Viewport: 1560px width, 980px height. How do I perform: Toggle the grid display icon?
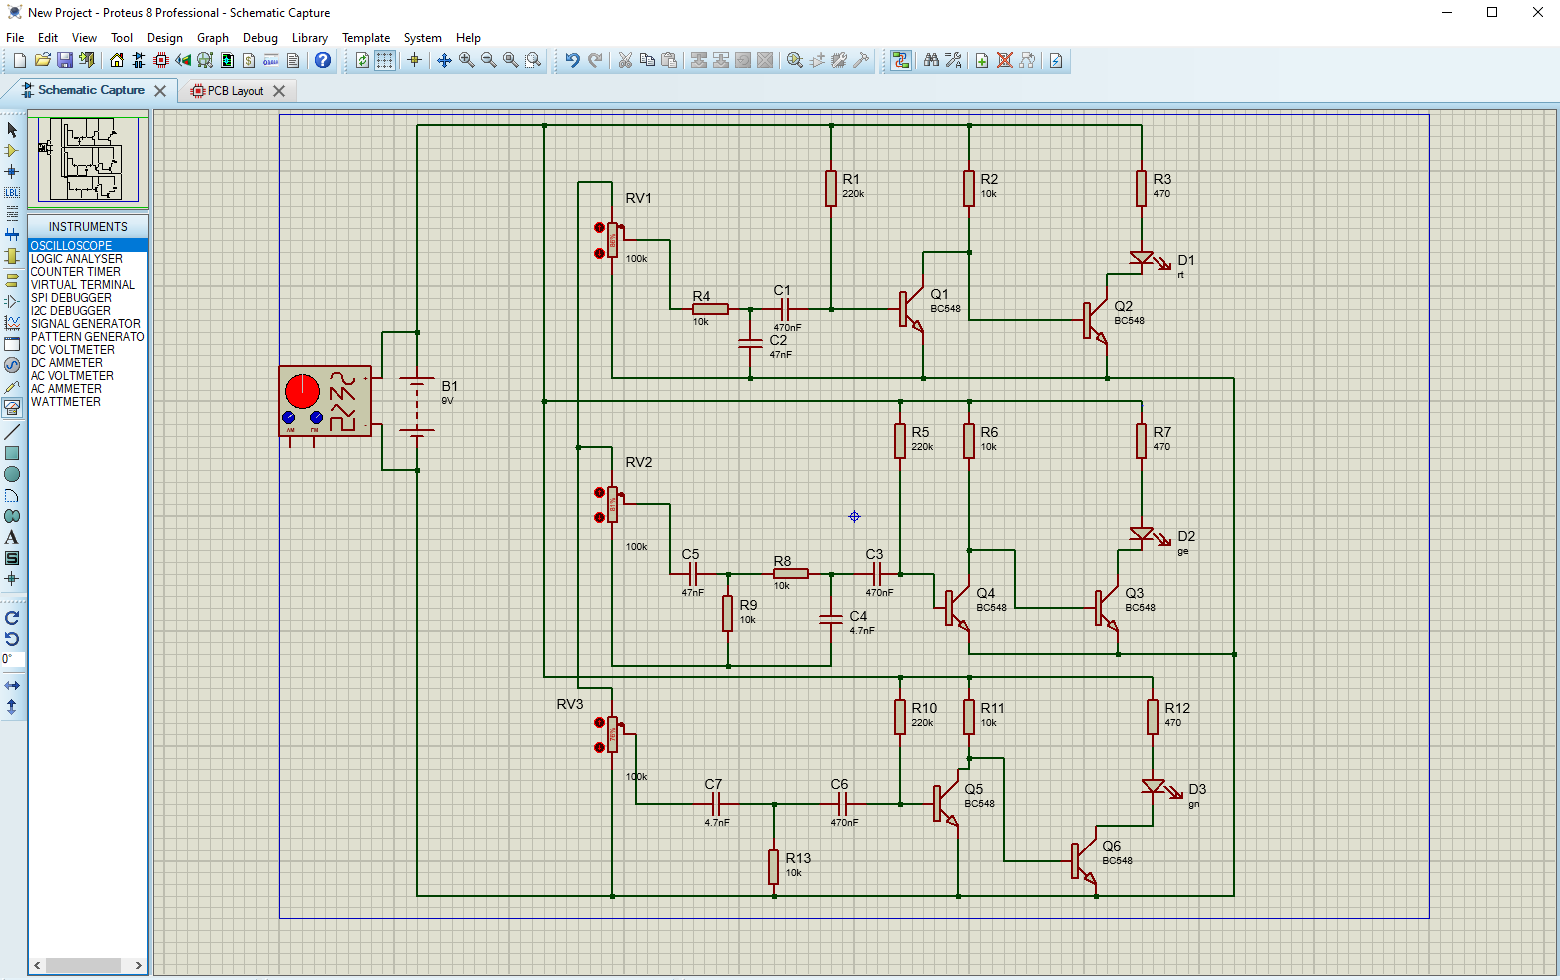click(x=384, y=61)
